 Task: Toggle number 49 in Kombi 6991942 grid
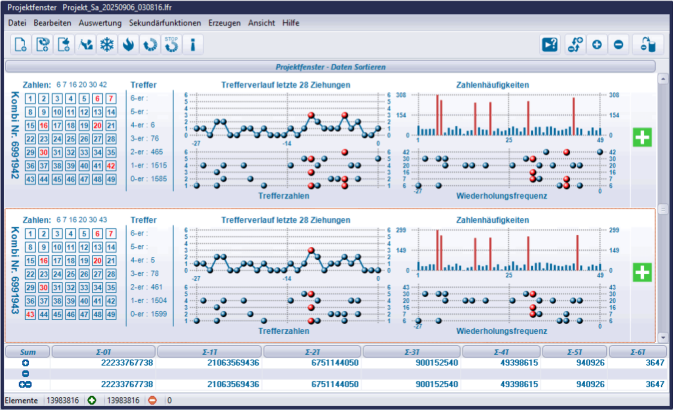tap(111, 179)
